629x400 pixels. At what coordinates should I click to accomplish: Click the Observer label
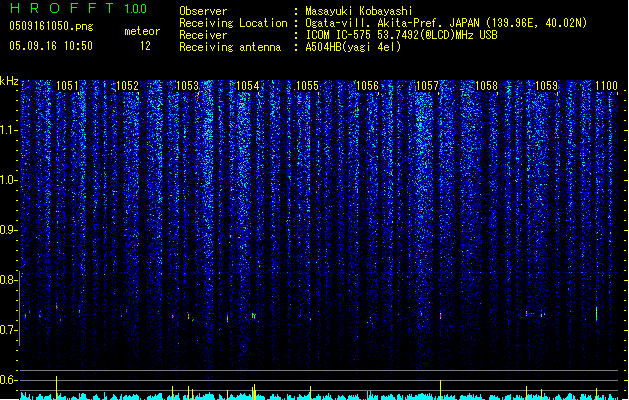(x=203, y=11)
